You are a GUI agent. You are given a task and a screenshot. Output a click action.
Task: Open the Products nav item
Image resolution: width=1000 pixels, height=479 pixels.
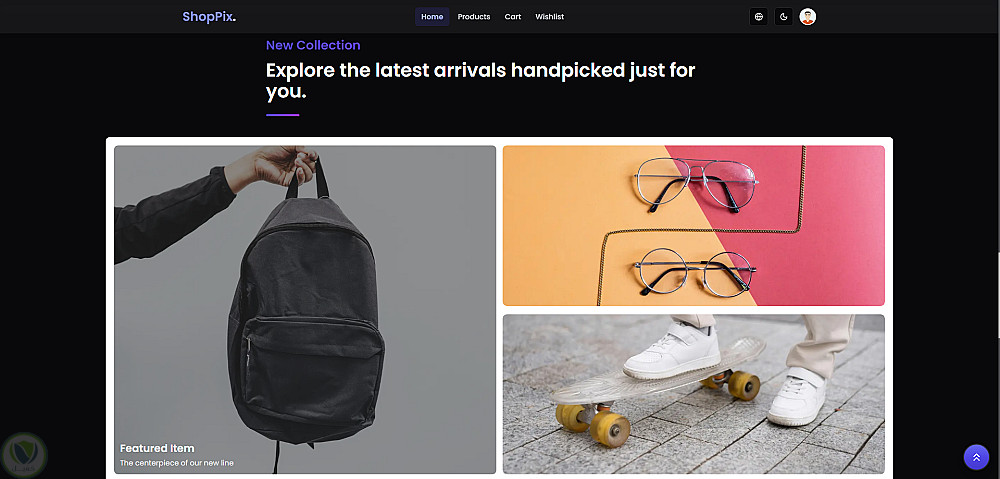pyautogui.click(x=474, y=17)
